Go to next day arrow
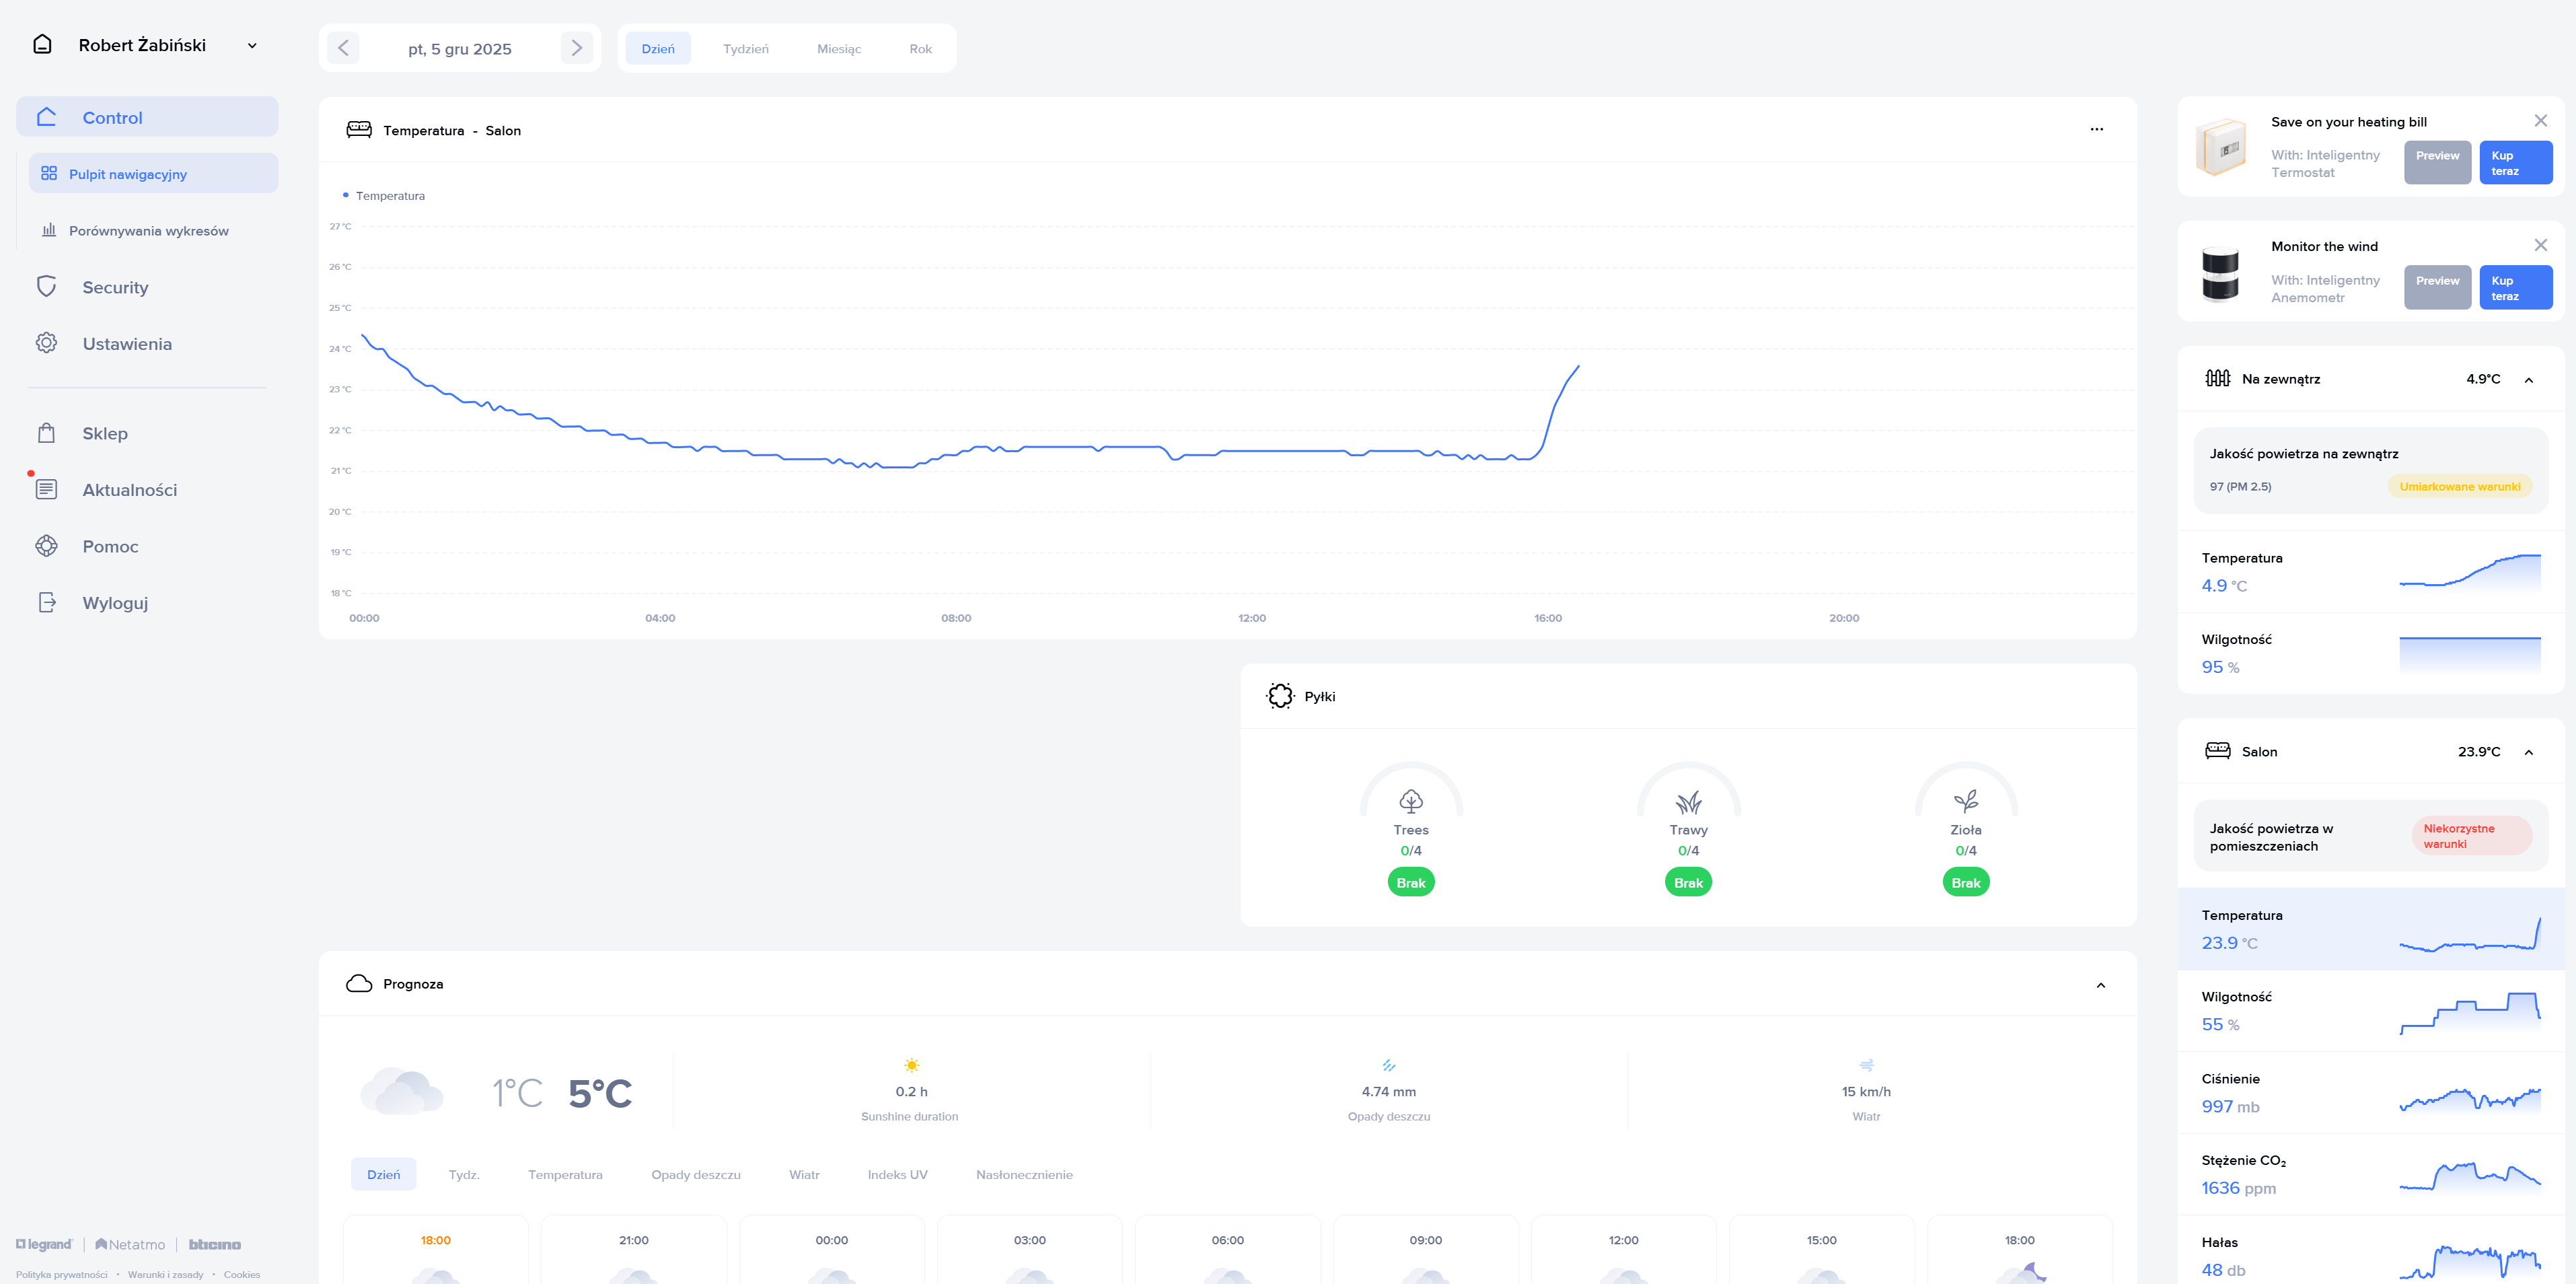This screenshot has width=2576, height=1284. [x=576, y=48]
